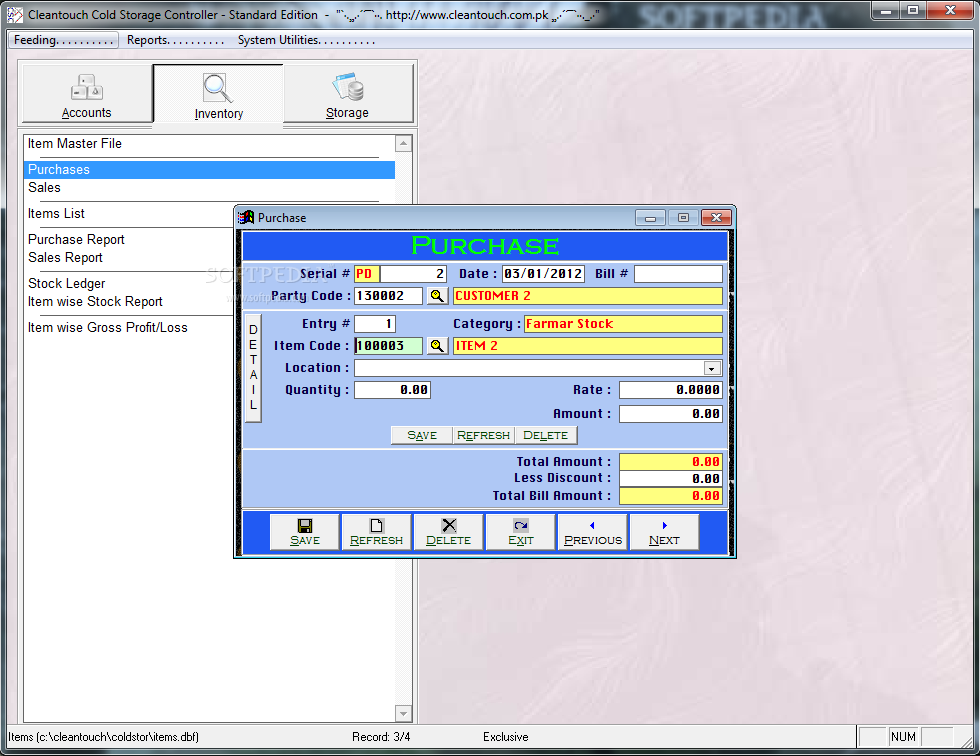Click the Party Code lookup magnifier icon
The width and height of the screenshot is (980, 756).
click(437, 296)
